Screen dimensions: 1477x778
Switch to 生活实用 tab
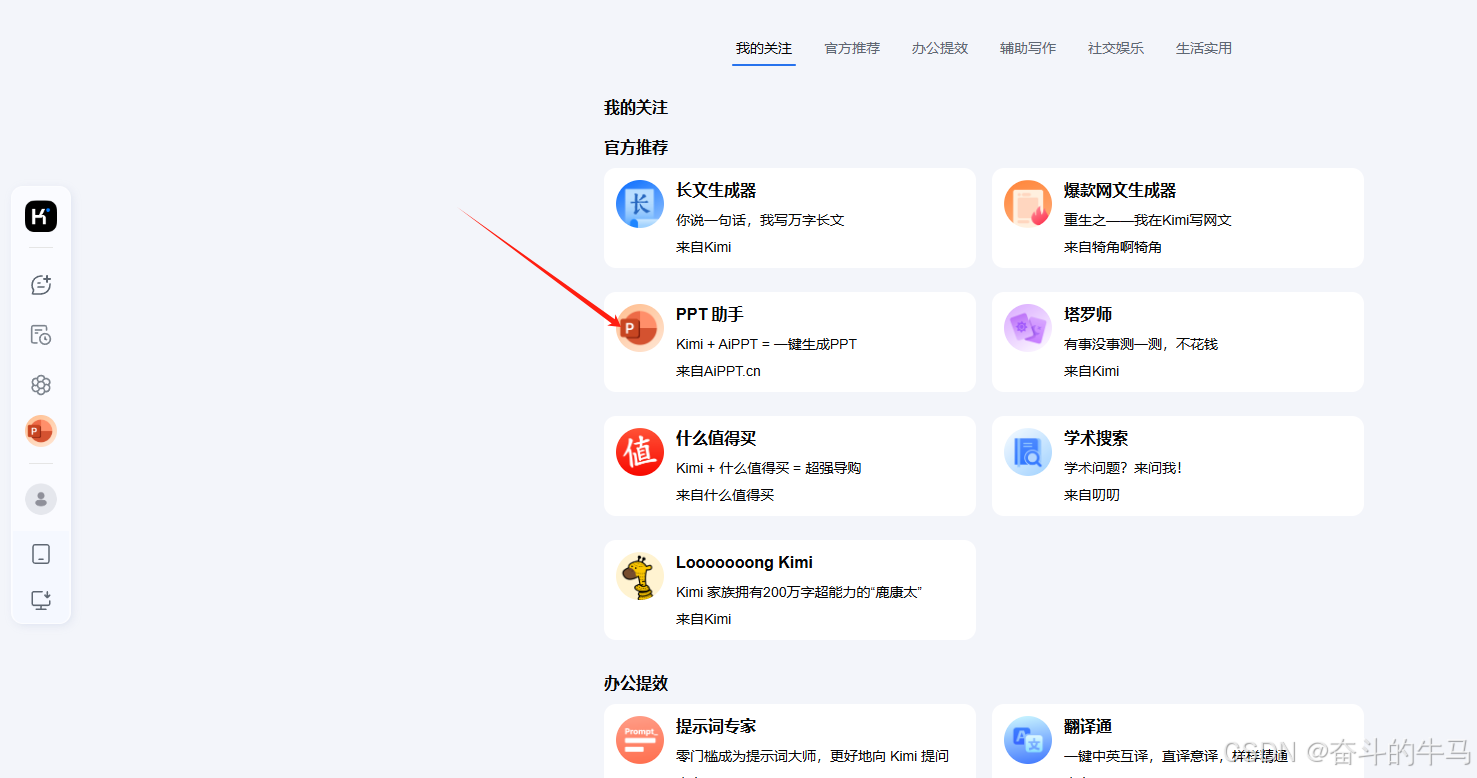1204,48
